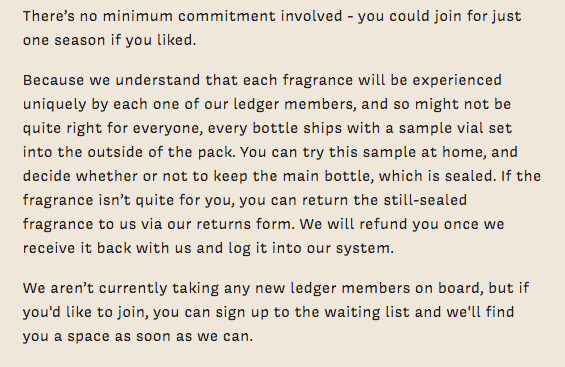Click the phrase 'returns form'

tap(243, 224)
